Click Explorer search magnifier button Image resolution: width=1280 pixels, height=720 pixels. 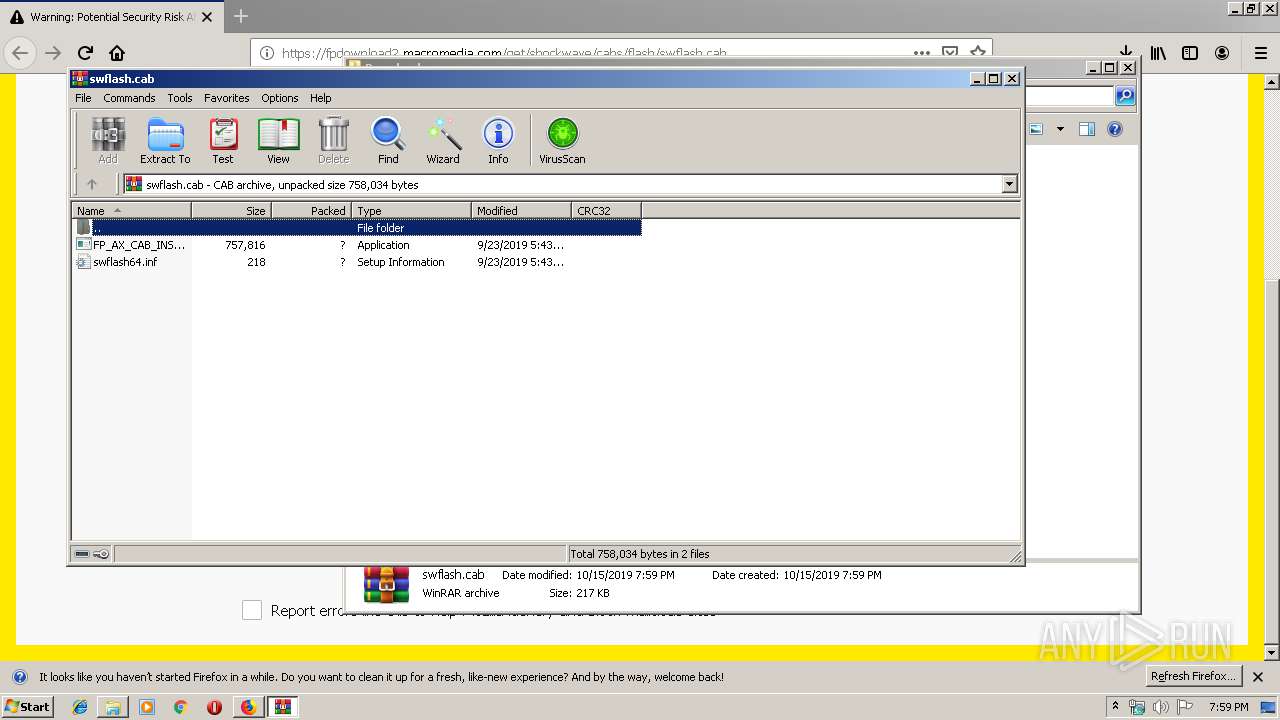[x=1125, y=96]
